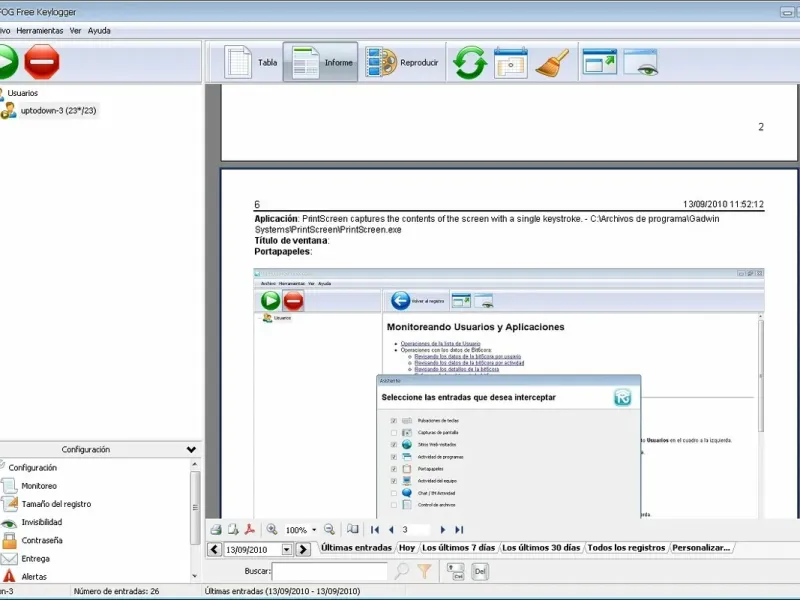
Task: Click the Ctrl key icon button
Action: pos(456,571)
